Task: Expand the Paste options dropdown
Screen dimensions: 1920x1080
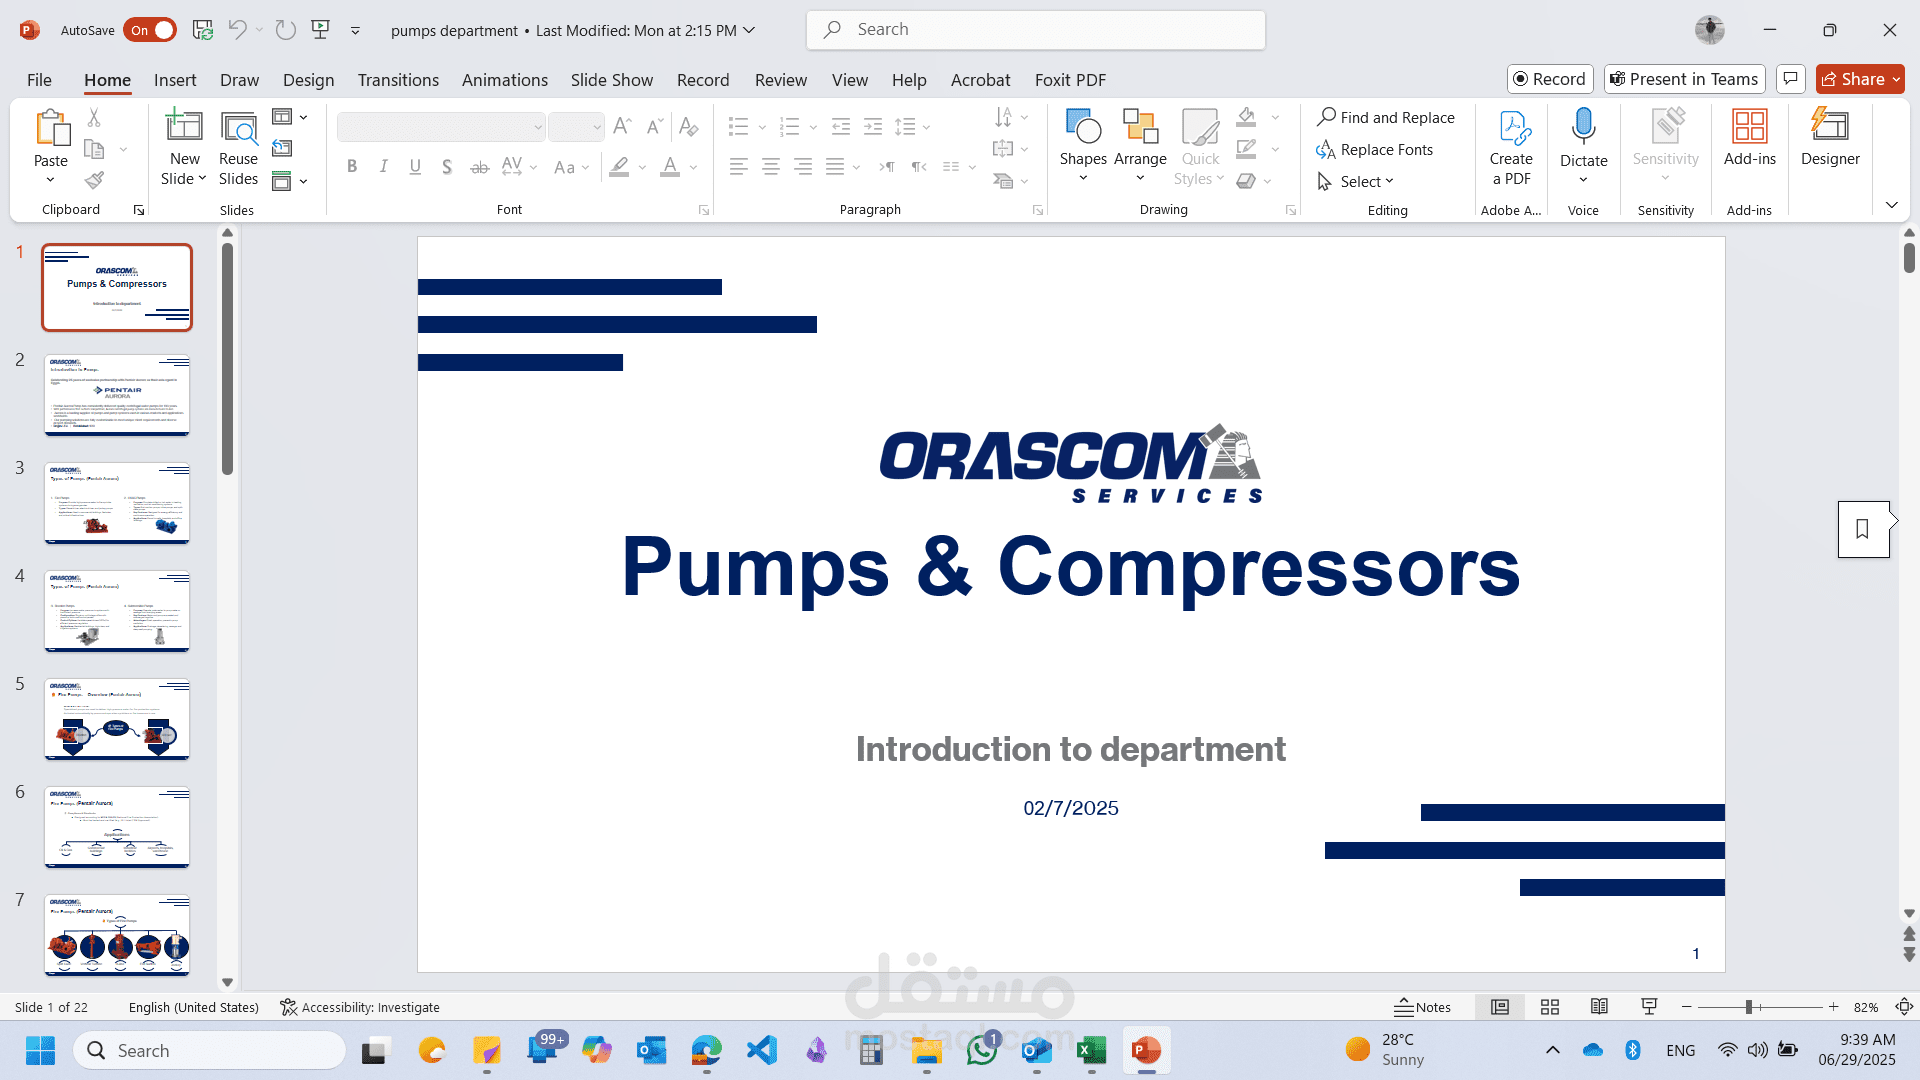Action: click(50, 181)
